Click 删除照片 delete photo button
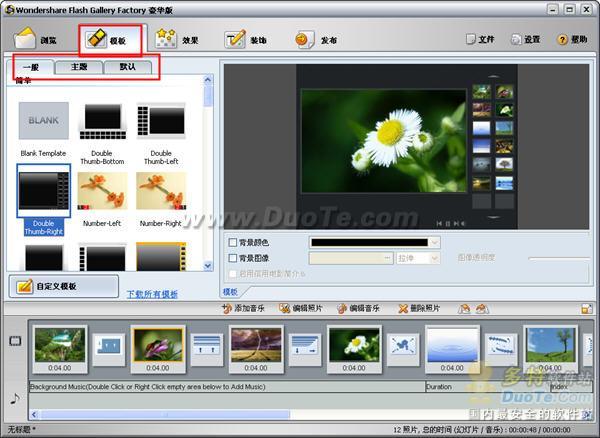The height and width of the screenshot is (438, 600). [419, 308]
